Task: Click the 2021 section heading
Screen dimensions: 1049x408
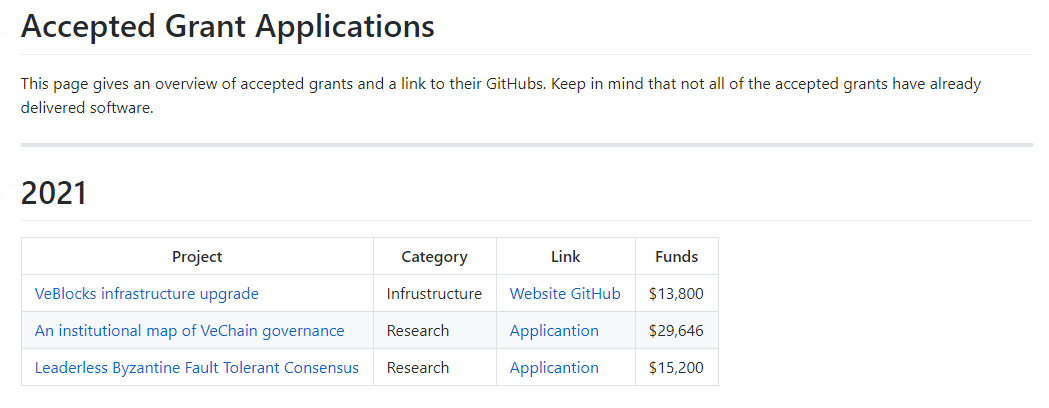Action: [54, 193]
